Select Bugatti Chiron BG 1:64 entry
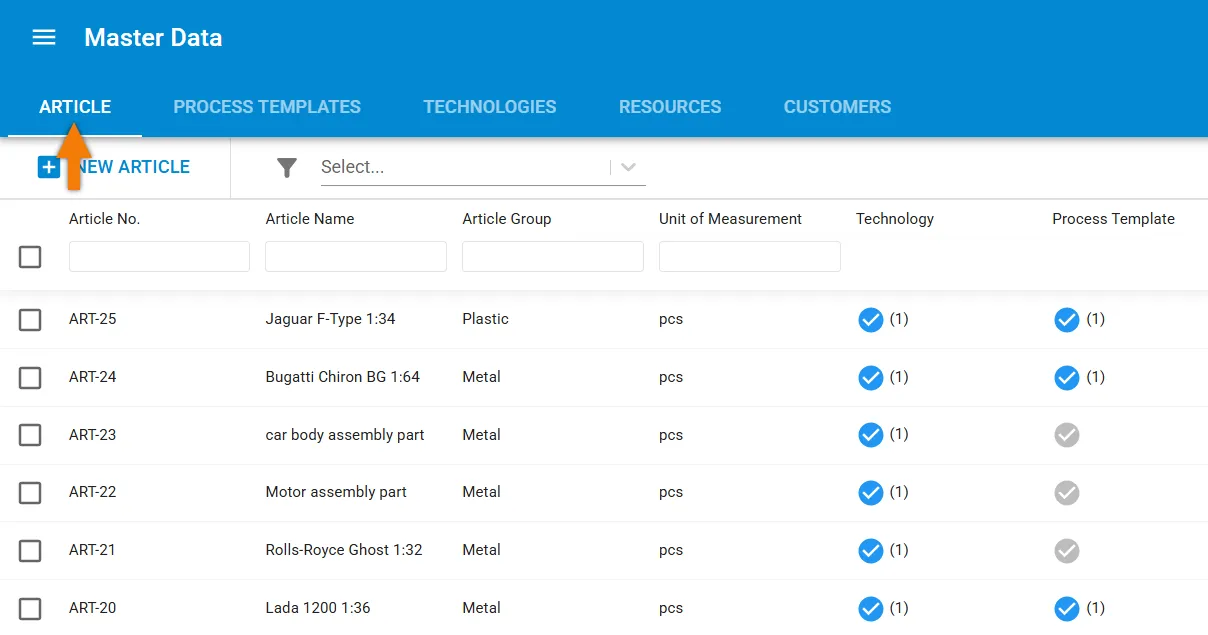This screenshot has height=635, width=1208. (x=343, y=377)
